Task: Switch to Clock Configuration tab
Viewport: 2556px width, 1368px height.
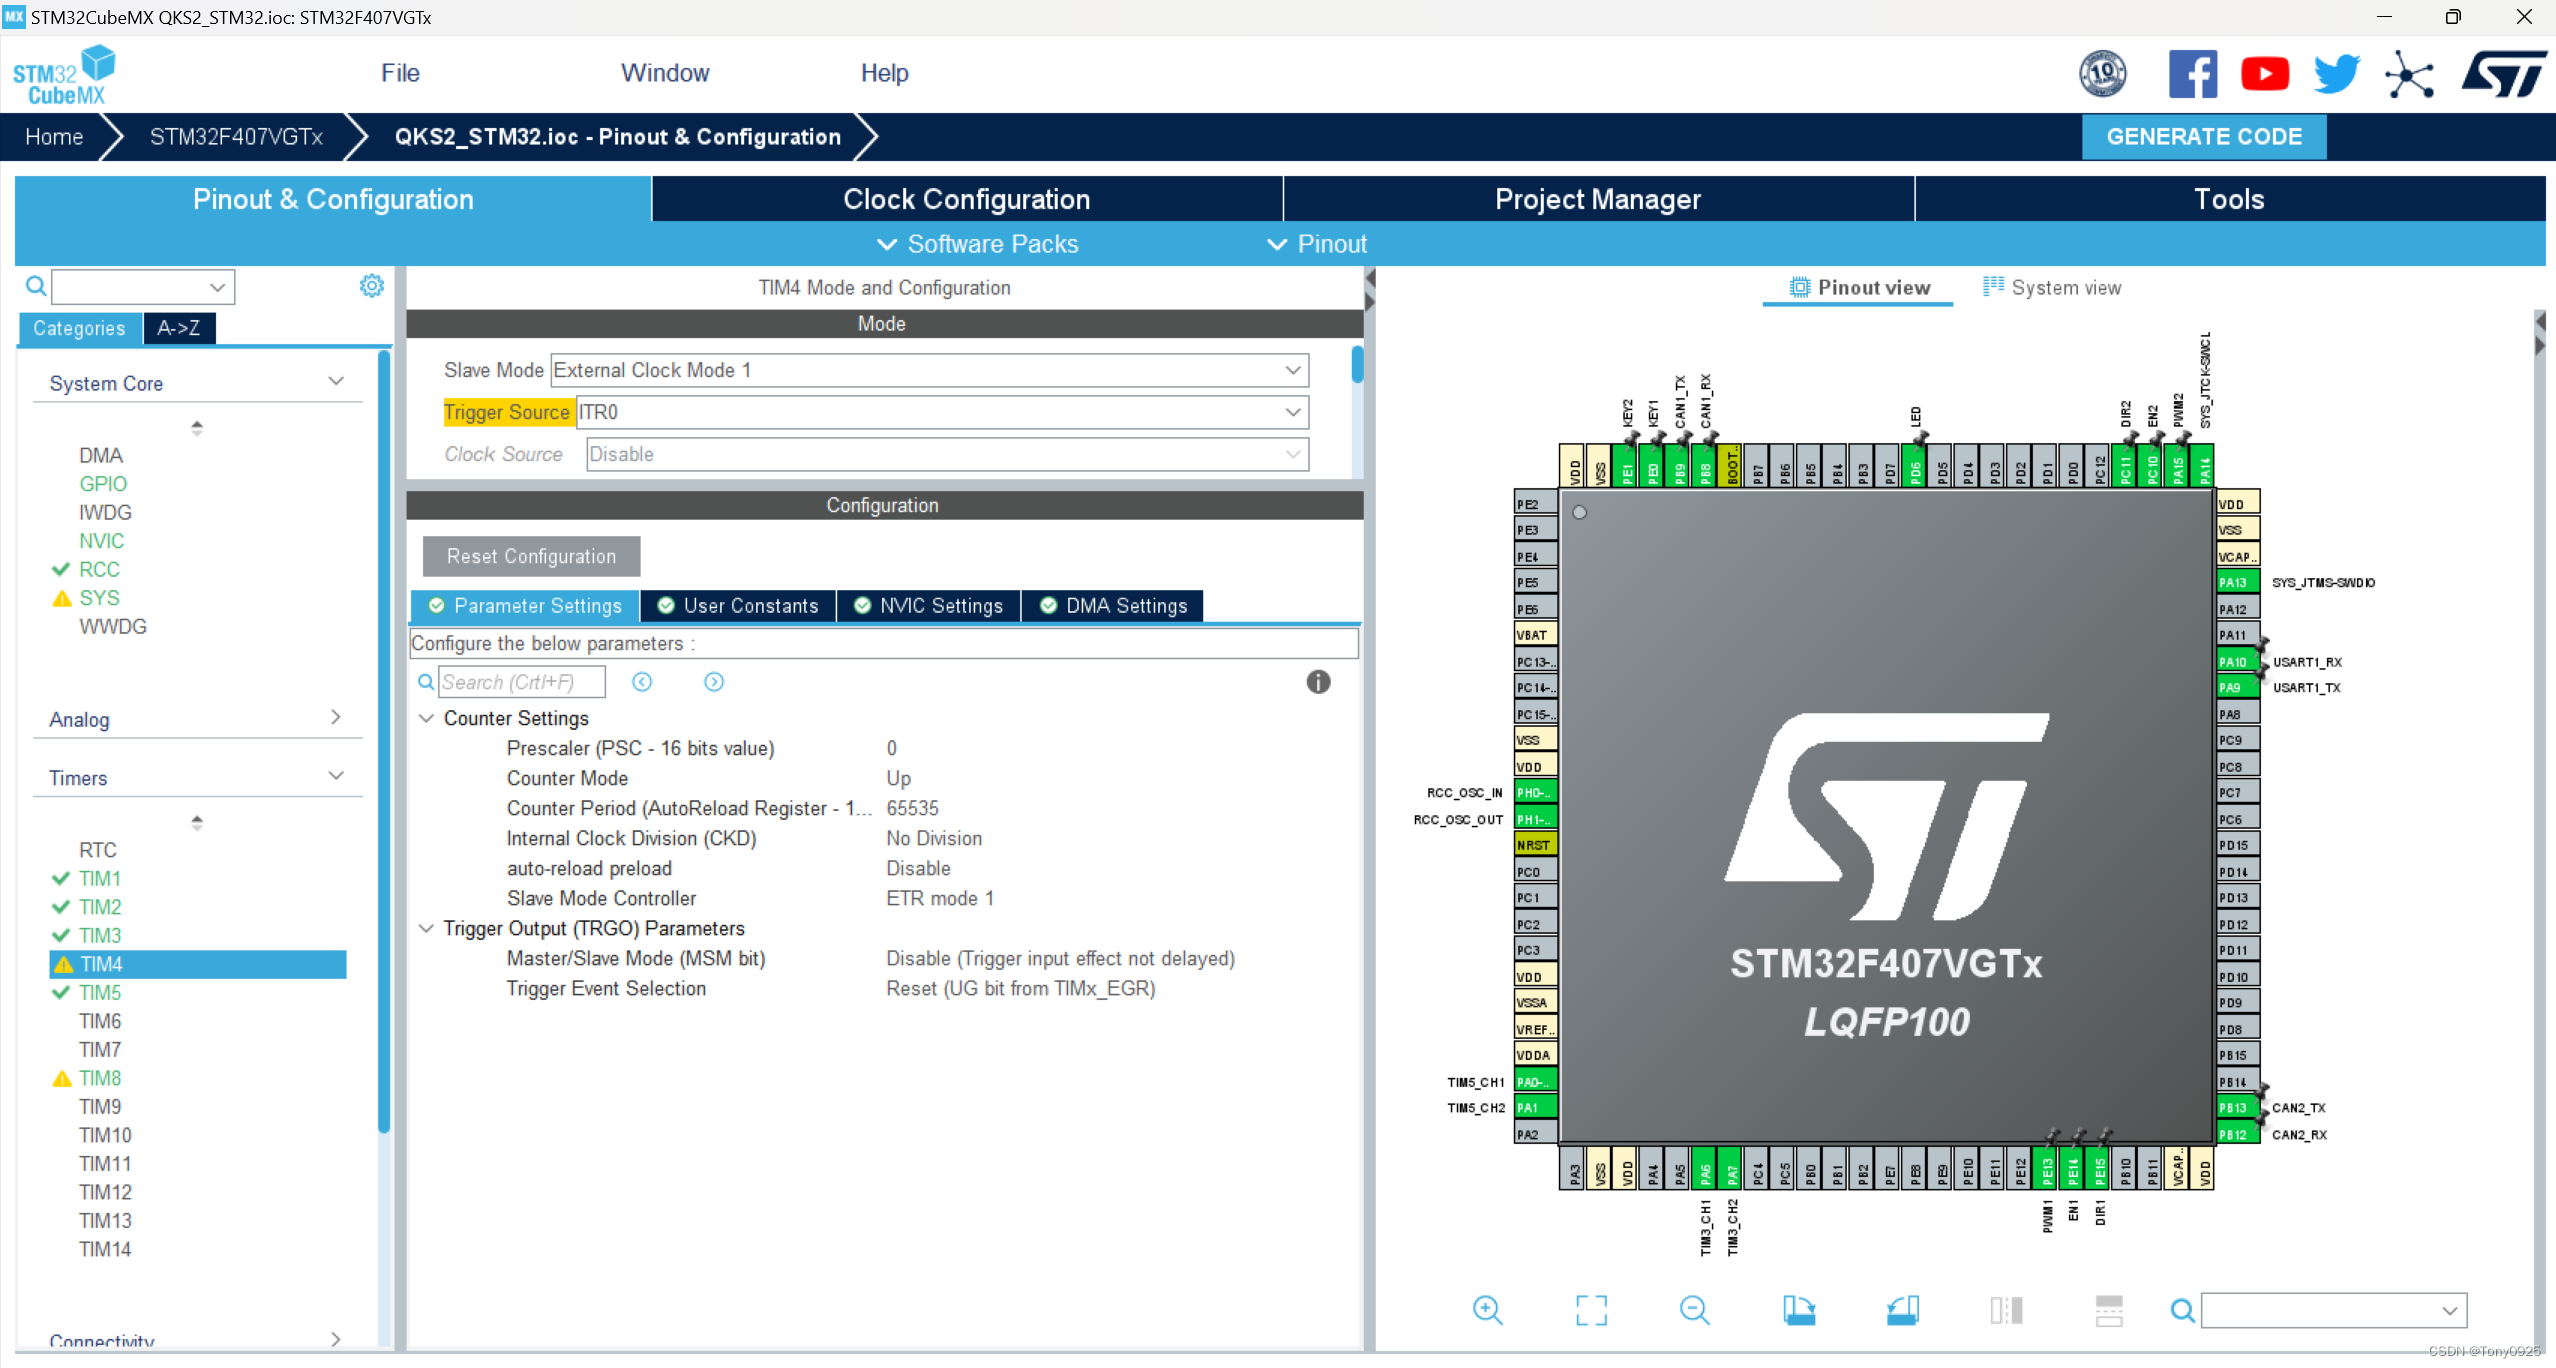Action: (x=966, y=199)
